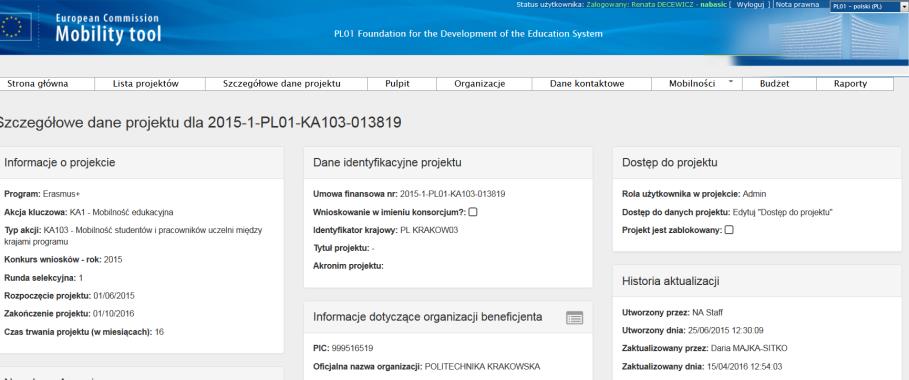The width and height of the screenshot is (909, 380).
Task: Open the Budżet menu item
Action: click(x=774, y=84)
